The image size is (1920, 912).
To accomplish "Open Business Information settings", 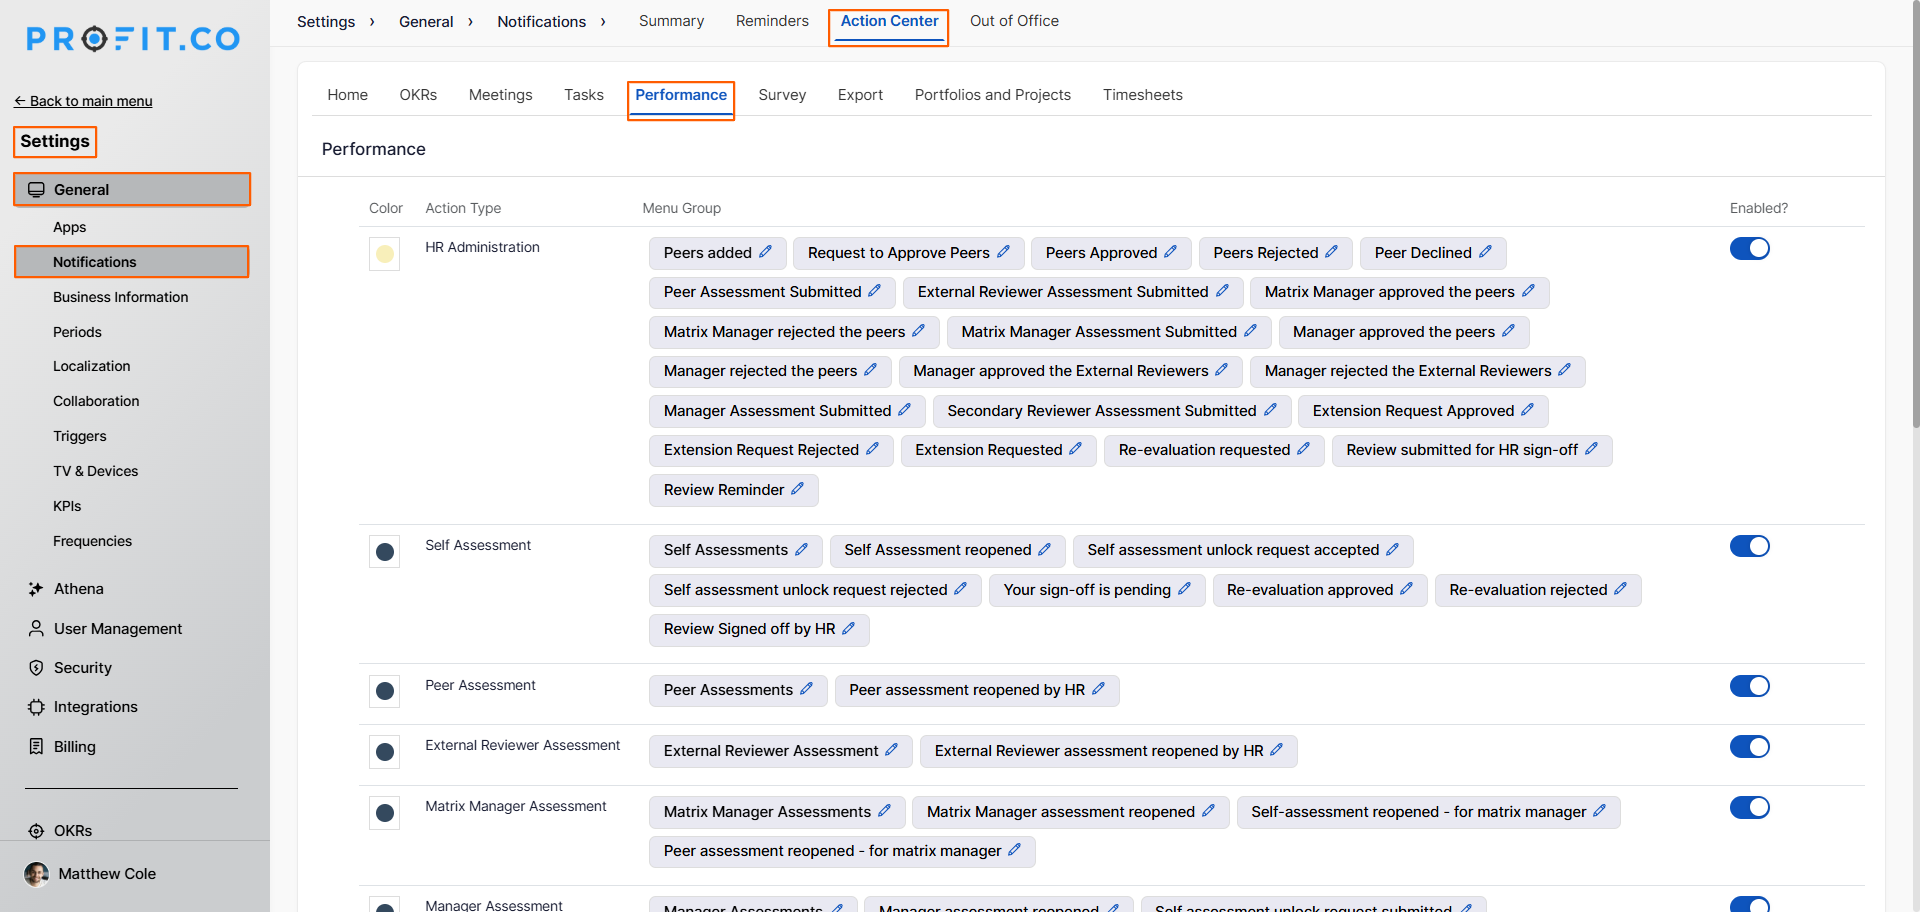I will coord(120,297).
